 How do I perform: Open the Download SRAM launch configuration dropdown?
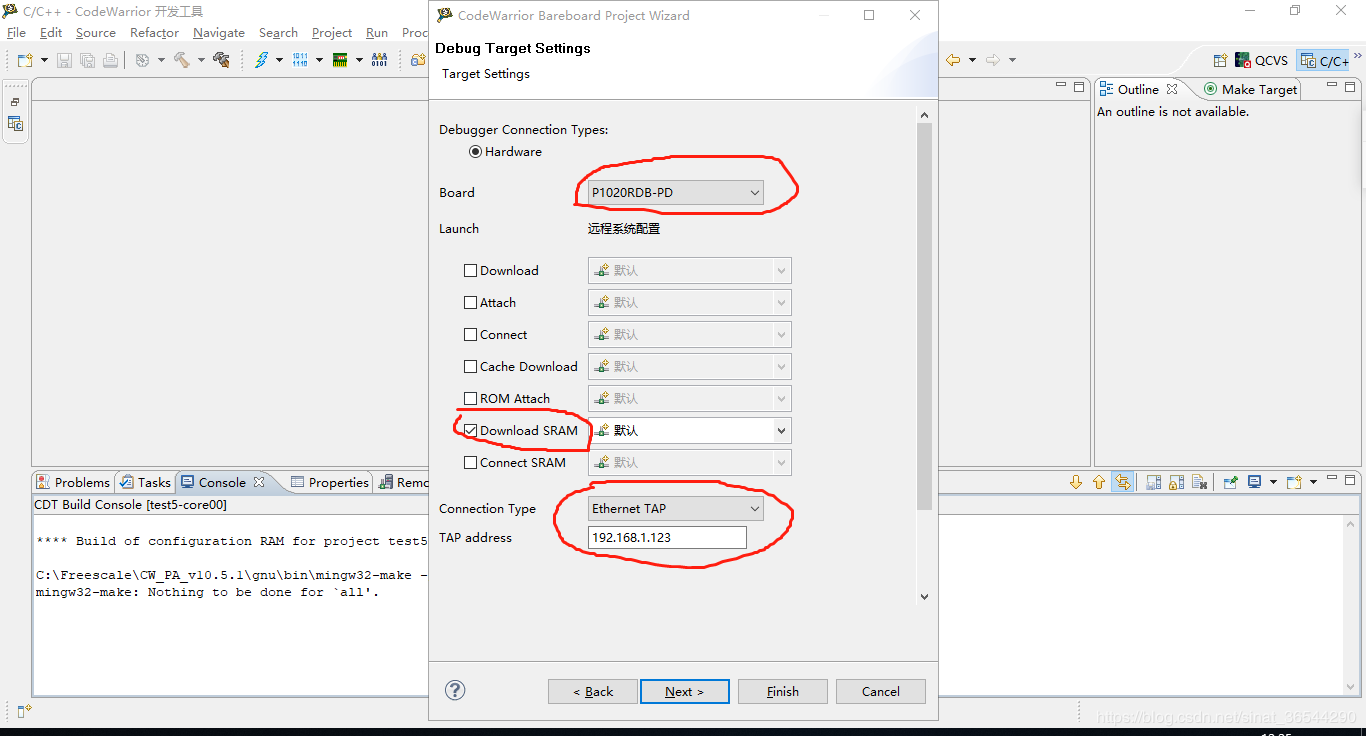(781, 431)
